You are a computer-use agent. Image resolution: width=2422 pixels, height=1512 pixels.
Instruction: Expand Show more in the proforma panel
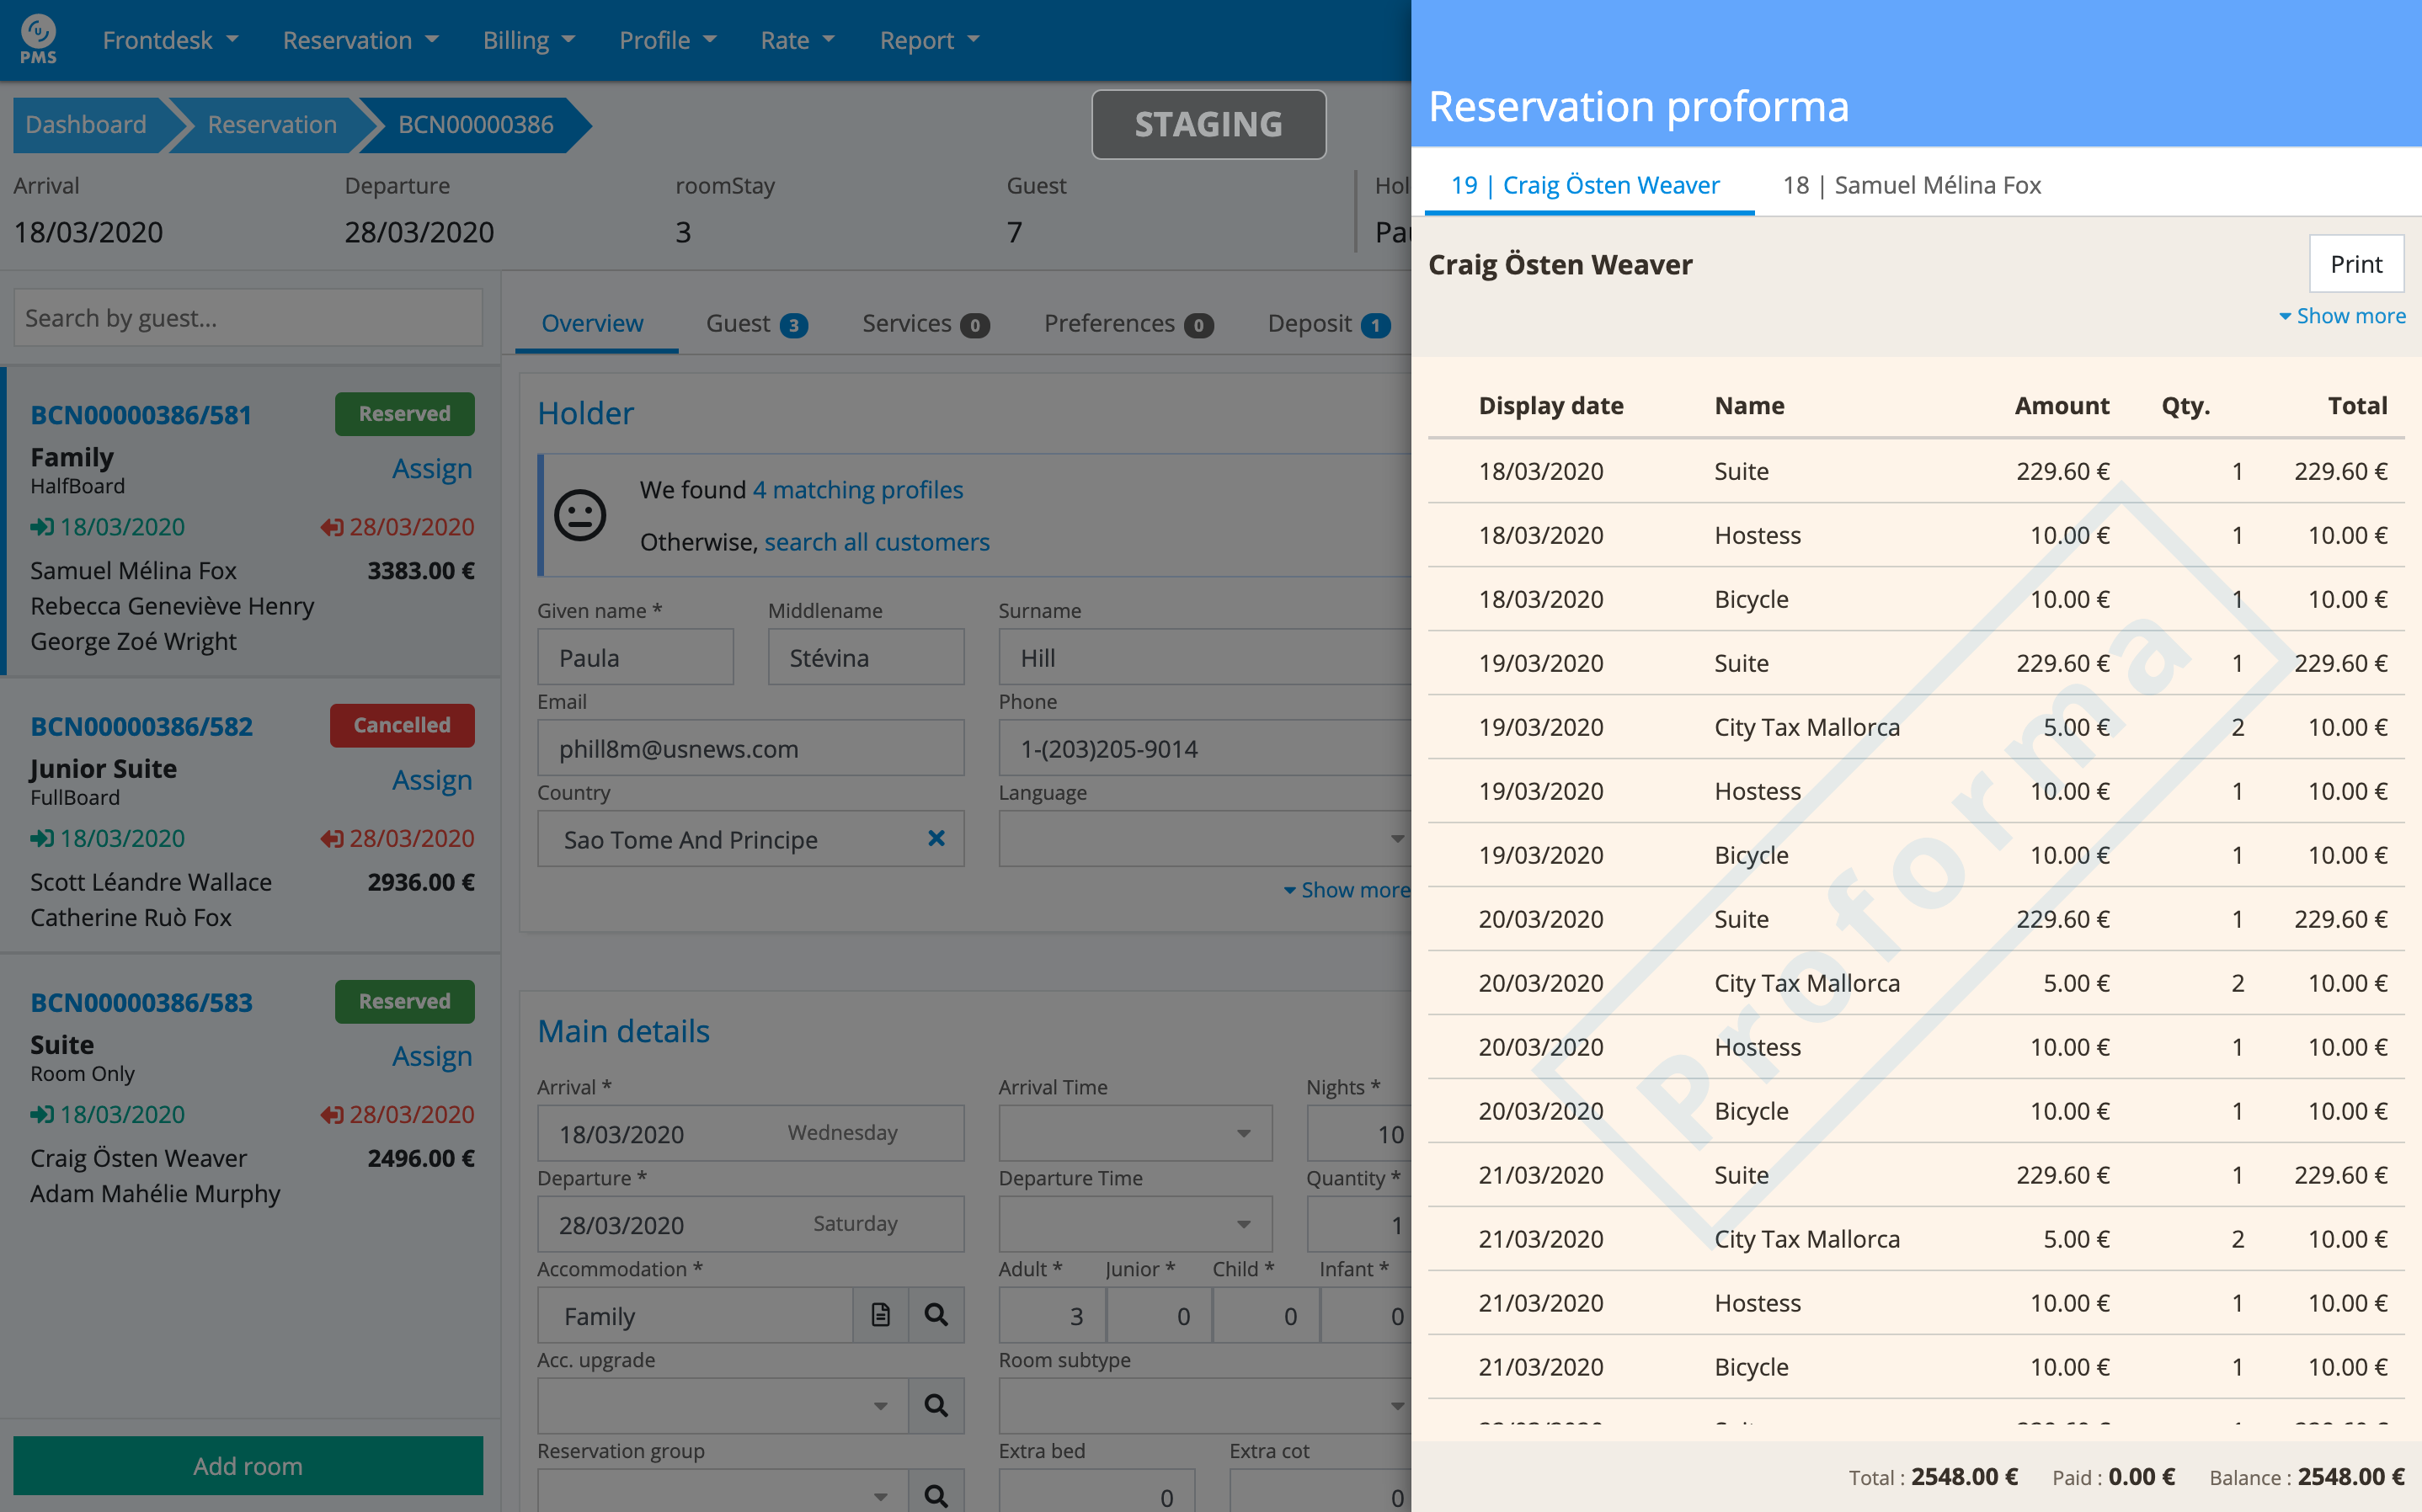2341,316
